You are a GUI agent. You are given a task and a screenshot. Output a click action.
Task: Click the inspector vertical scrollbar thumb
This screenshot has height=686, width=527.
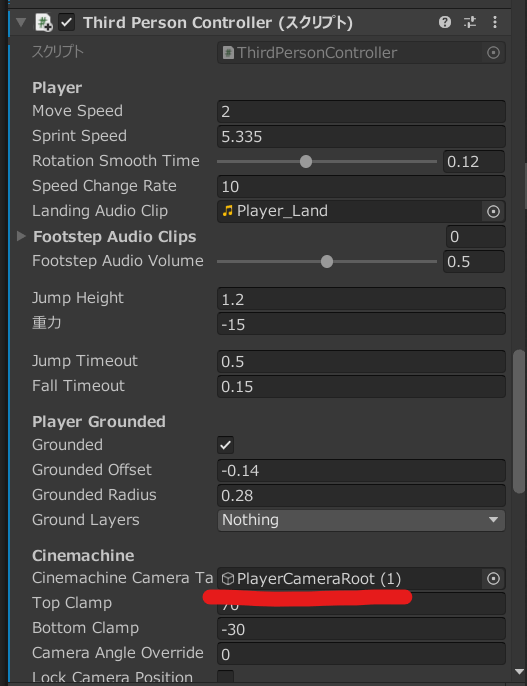coord(519,421)
